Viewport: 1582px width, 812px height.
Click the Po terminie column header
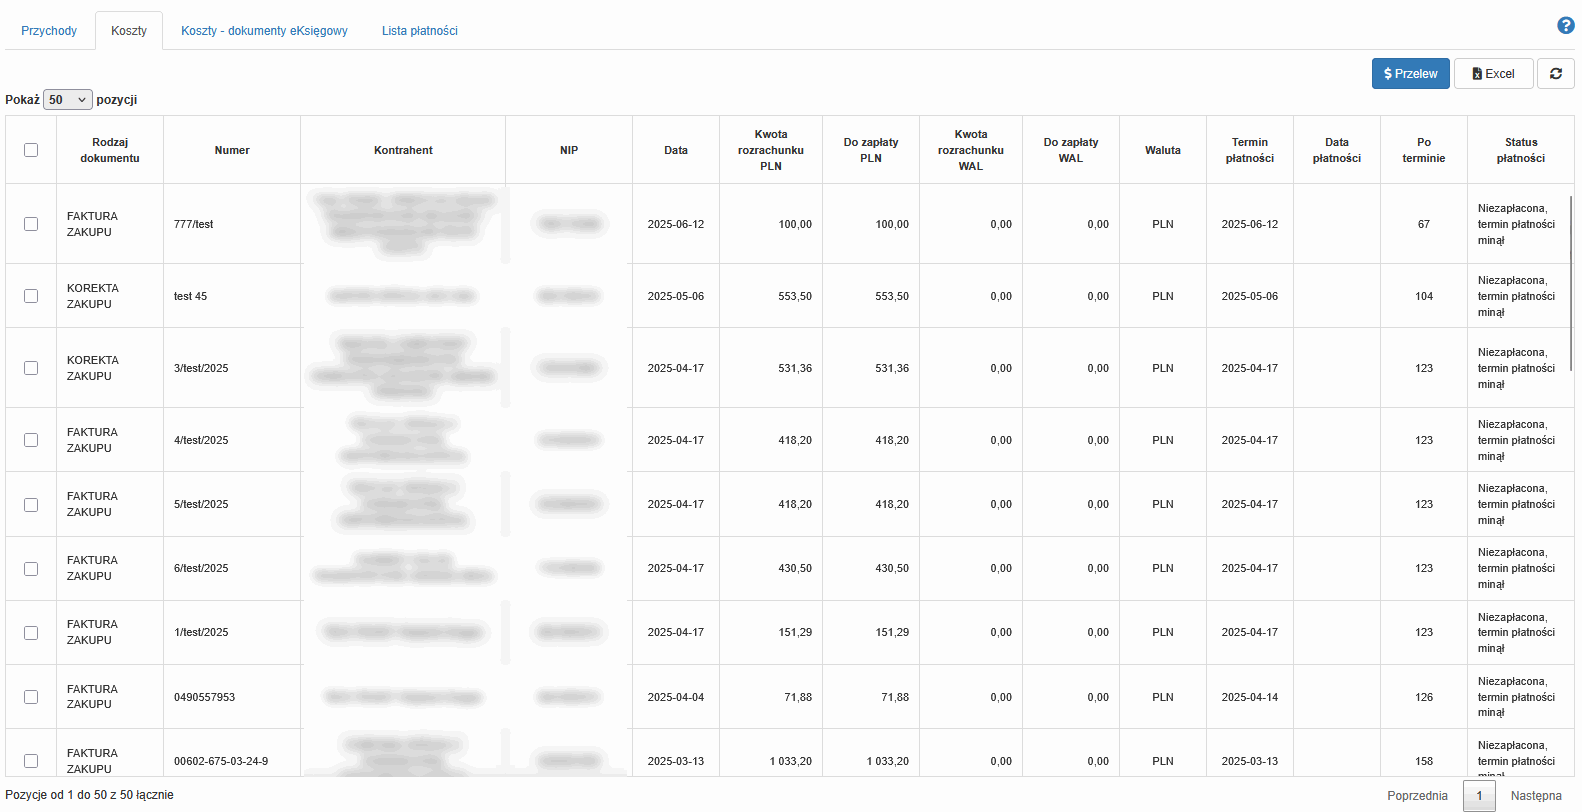[x=1423, y=150]
